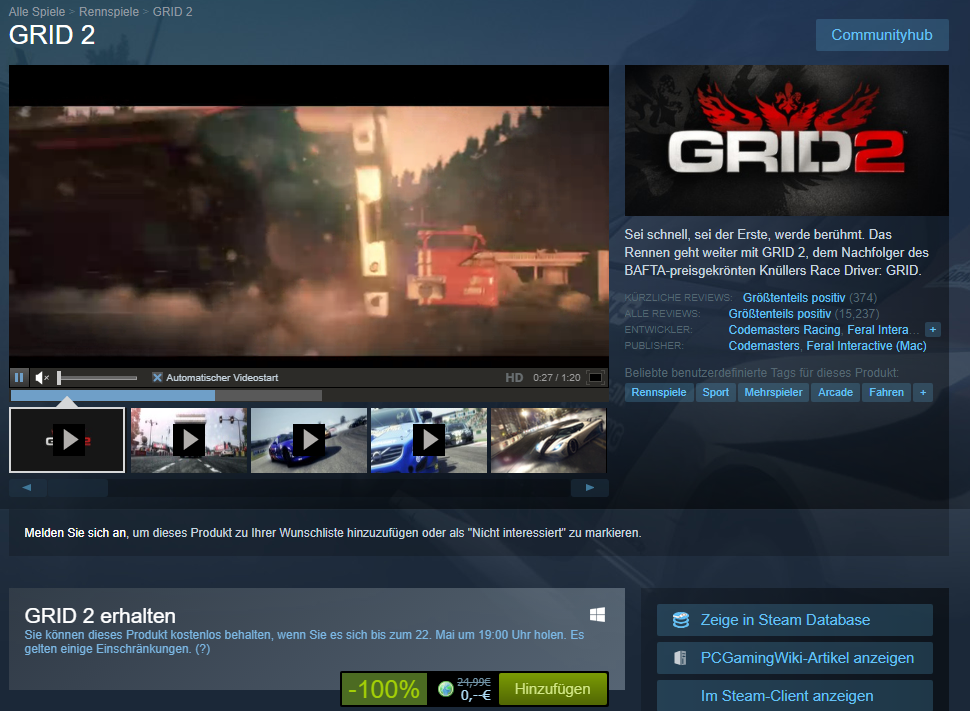Grab the thumbnail strip scrollbar handle
The image size is (970, 711).
tap(78, 488)
